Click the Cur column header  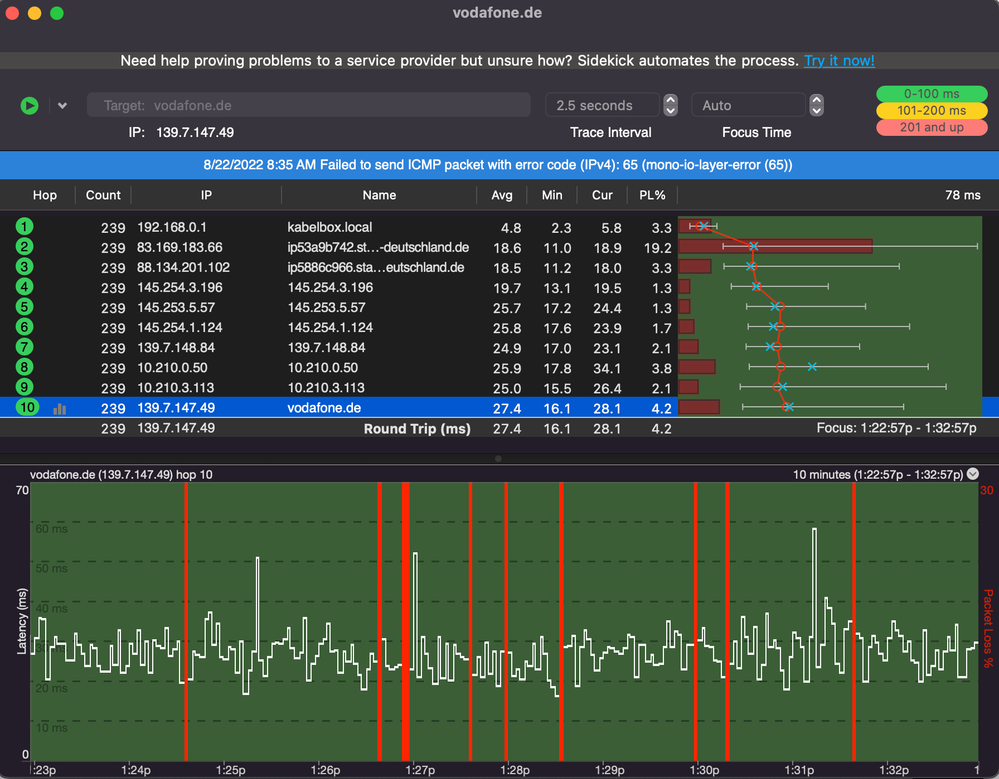(x=602, y=195)
